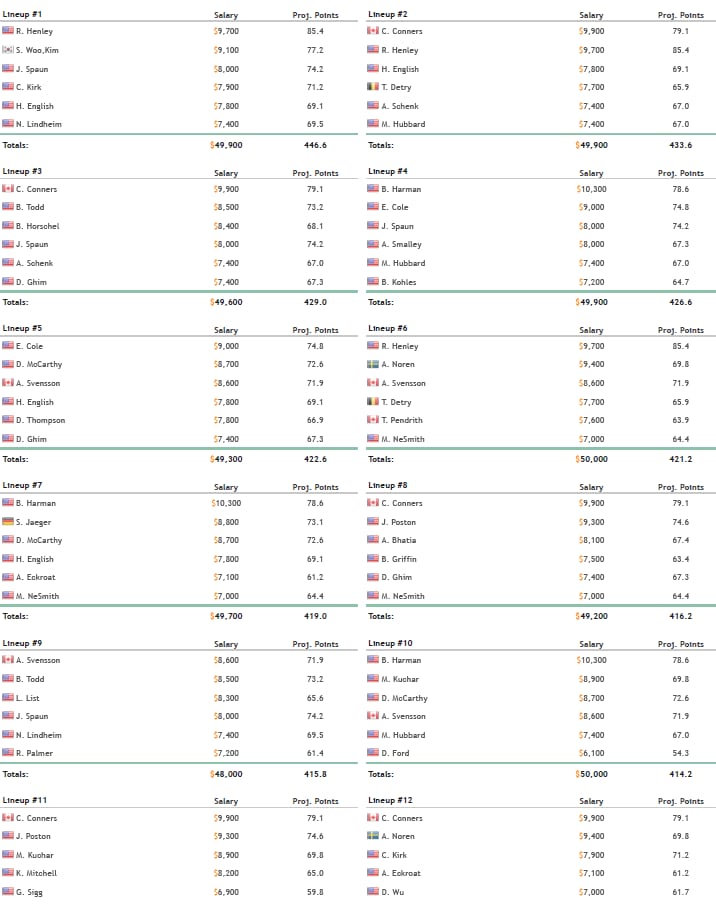The image size is (716, 904).
Task: Click the US flag beside D. Ford
Action: click(x=373, y=752)
